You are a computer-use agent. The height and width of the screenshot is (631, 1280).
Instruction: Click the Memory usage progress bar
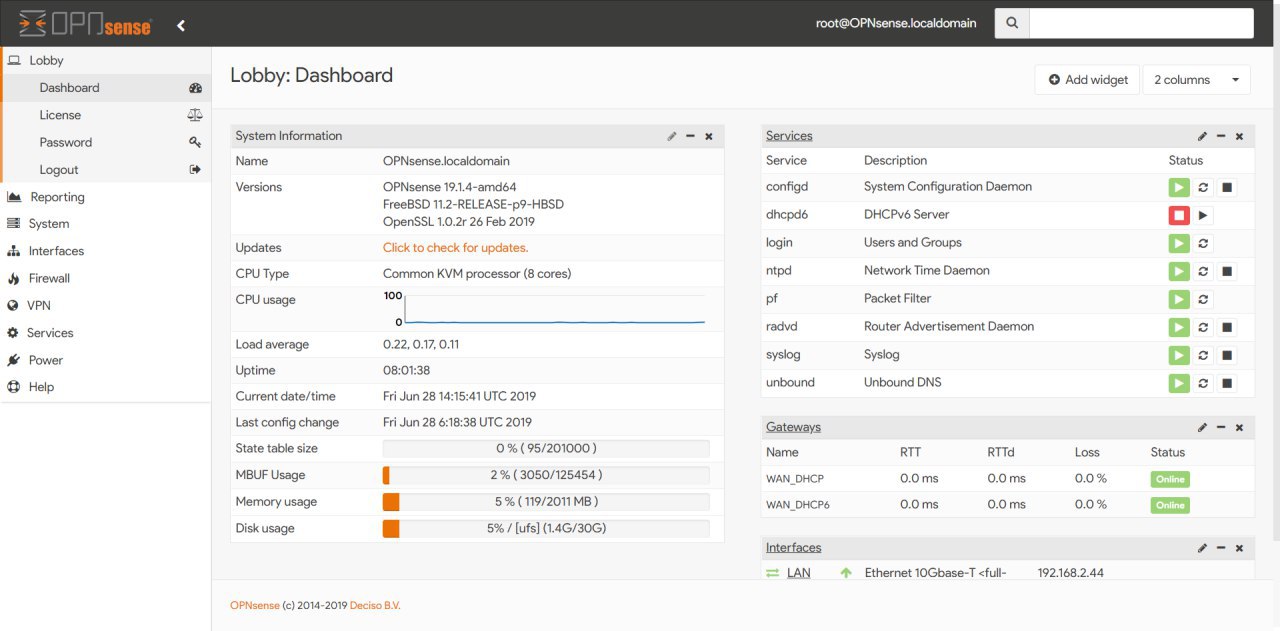pyautogui.click(x=546, y=502)
